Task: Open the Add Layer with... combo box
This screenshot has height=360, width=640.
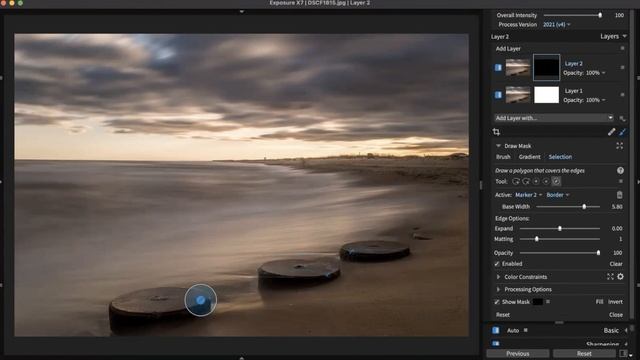Action: pyautogui.click(x=553, y=118)
